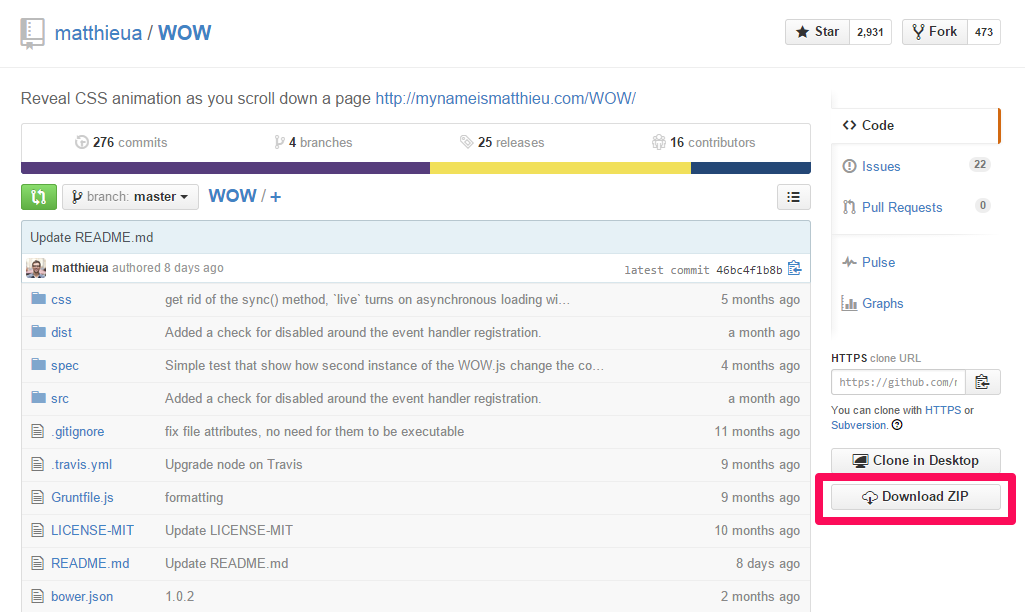The width and height of the screenshot is (1025, 612).
Task: Click the purple language bar segment
Action: pos(226,168)
